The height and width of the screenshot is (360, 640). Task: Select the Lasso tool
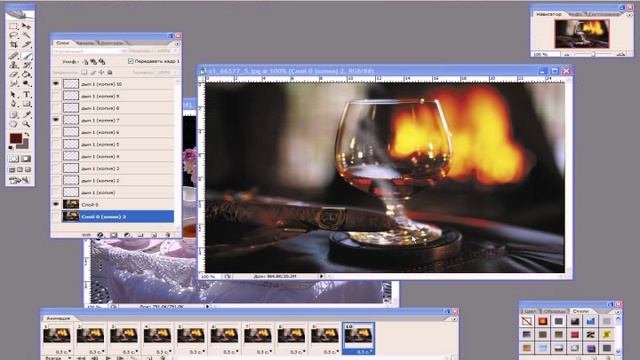(x=13, y=36)
